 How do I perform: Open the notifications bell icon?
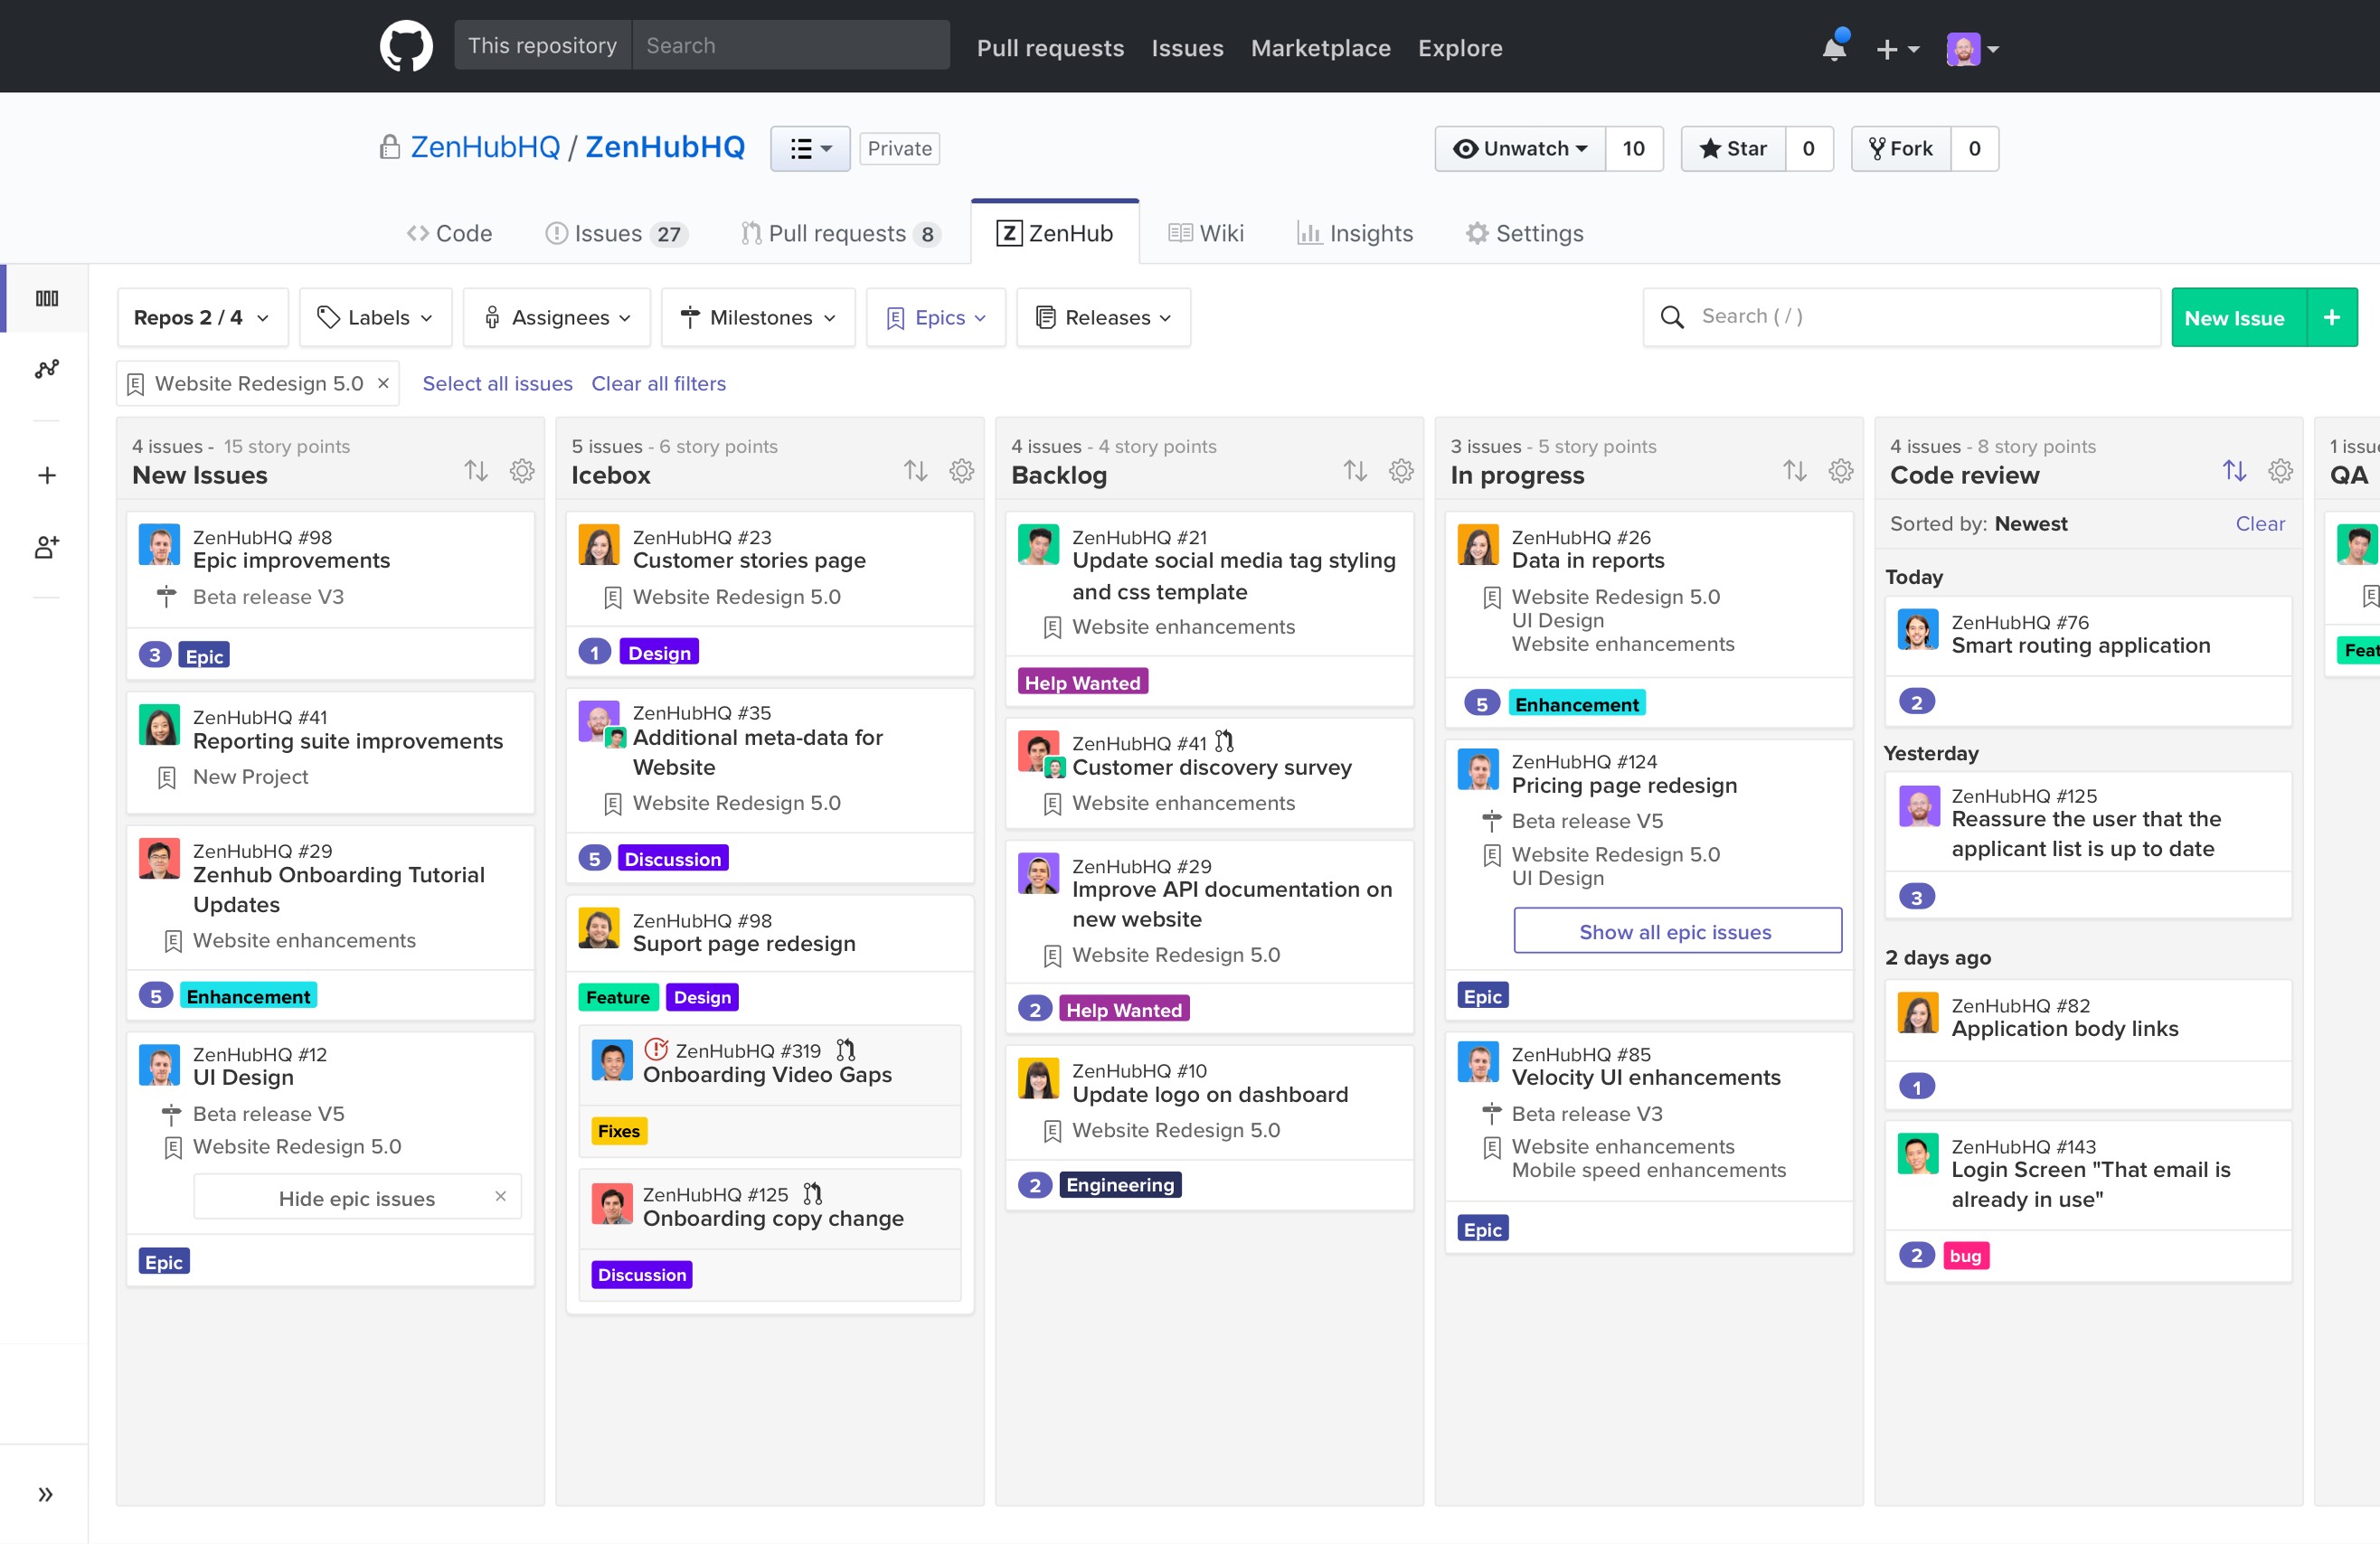[x=1833, y=47]
